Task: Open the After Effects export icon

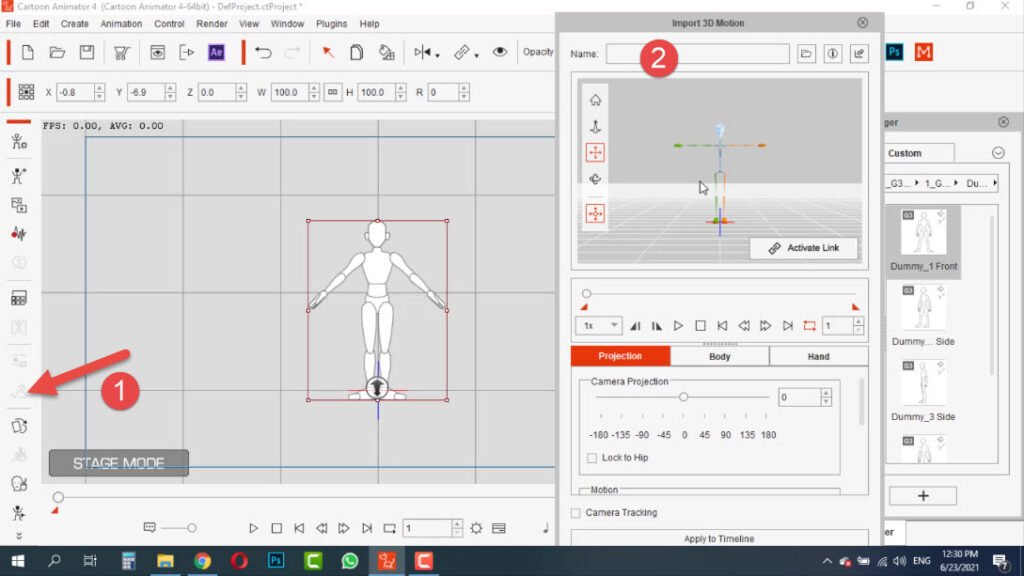Action: coord(216,52)
